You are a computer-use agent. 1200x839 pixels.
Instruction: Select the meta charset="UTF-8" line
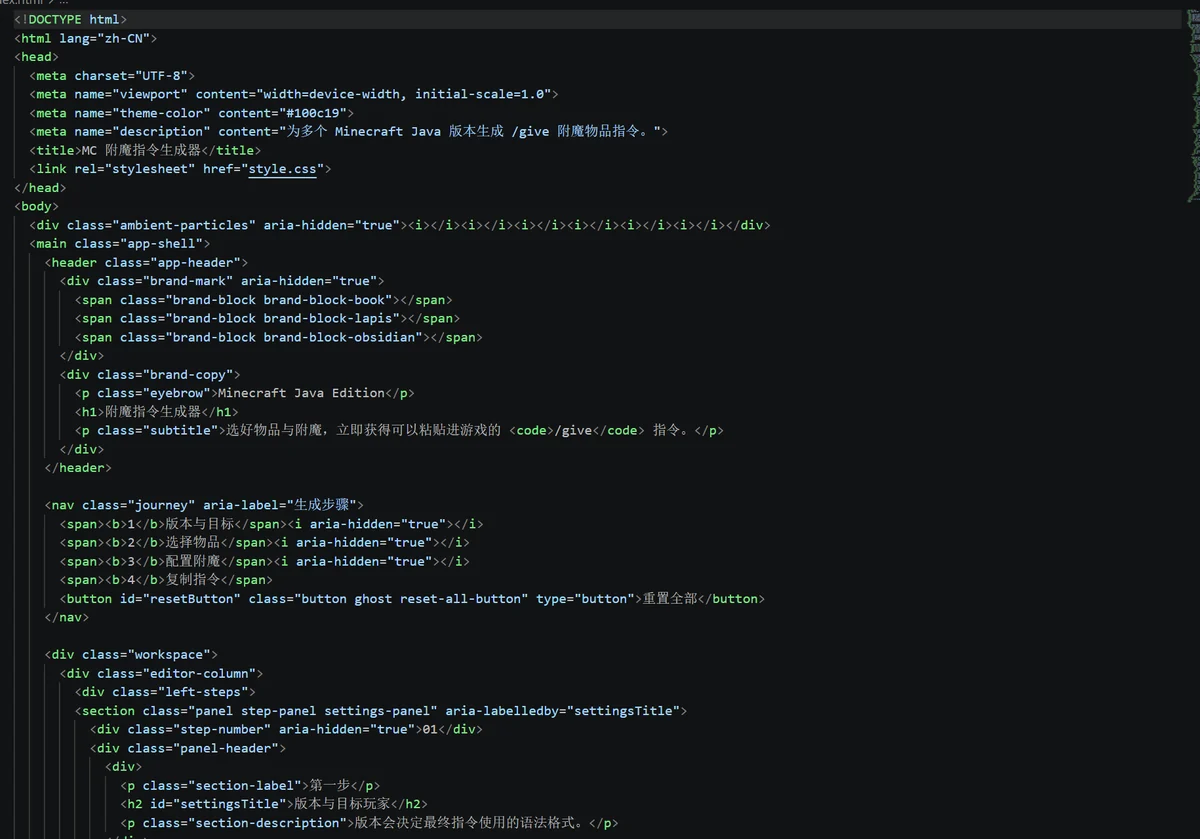pyautogui.click(x=112, y=75)
